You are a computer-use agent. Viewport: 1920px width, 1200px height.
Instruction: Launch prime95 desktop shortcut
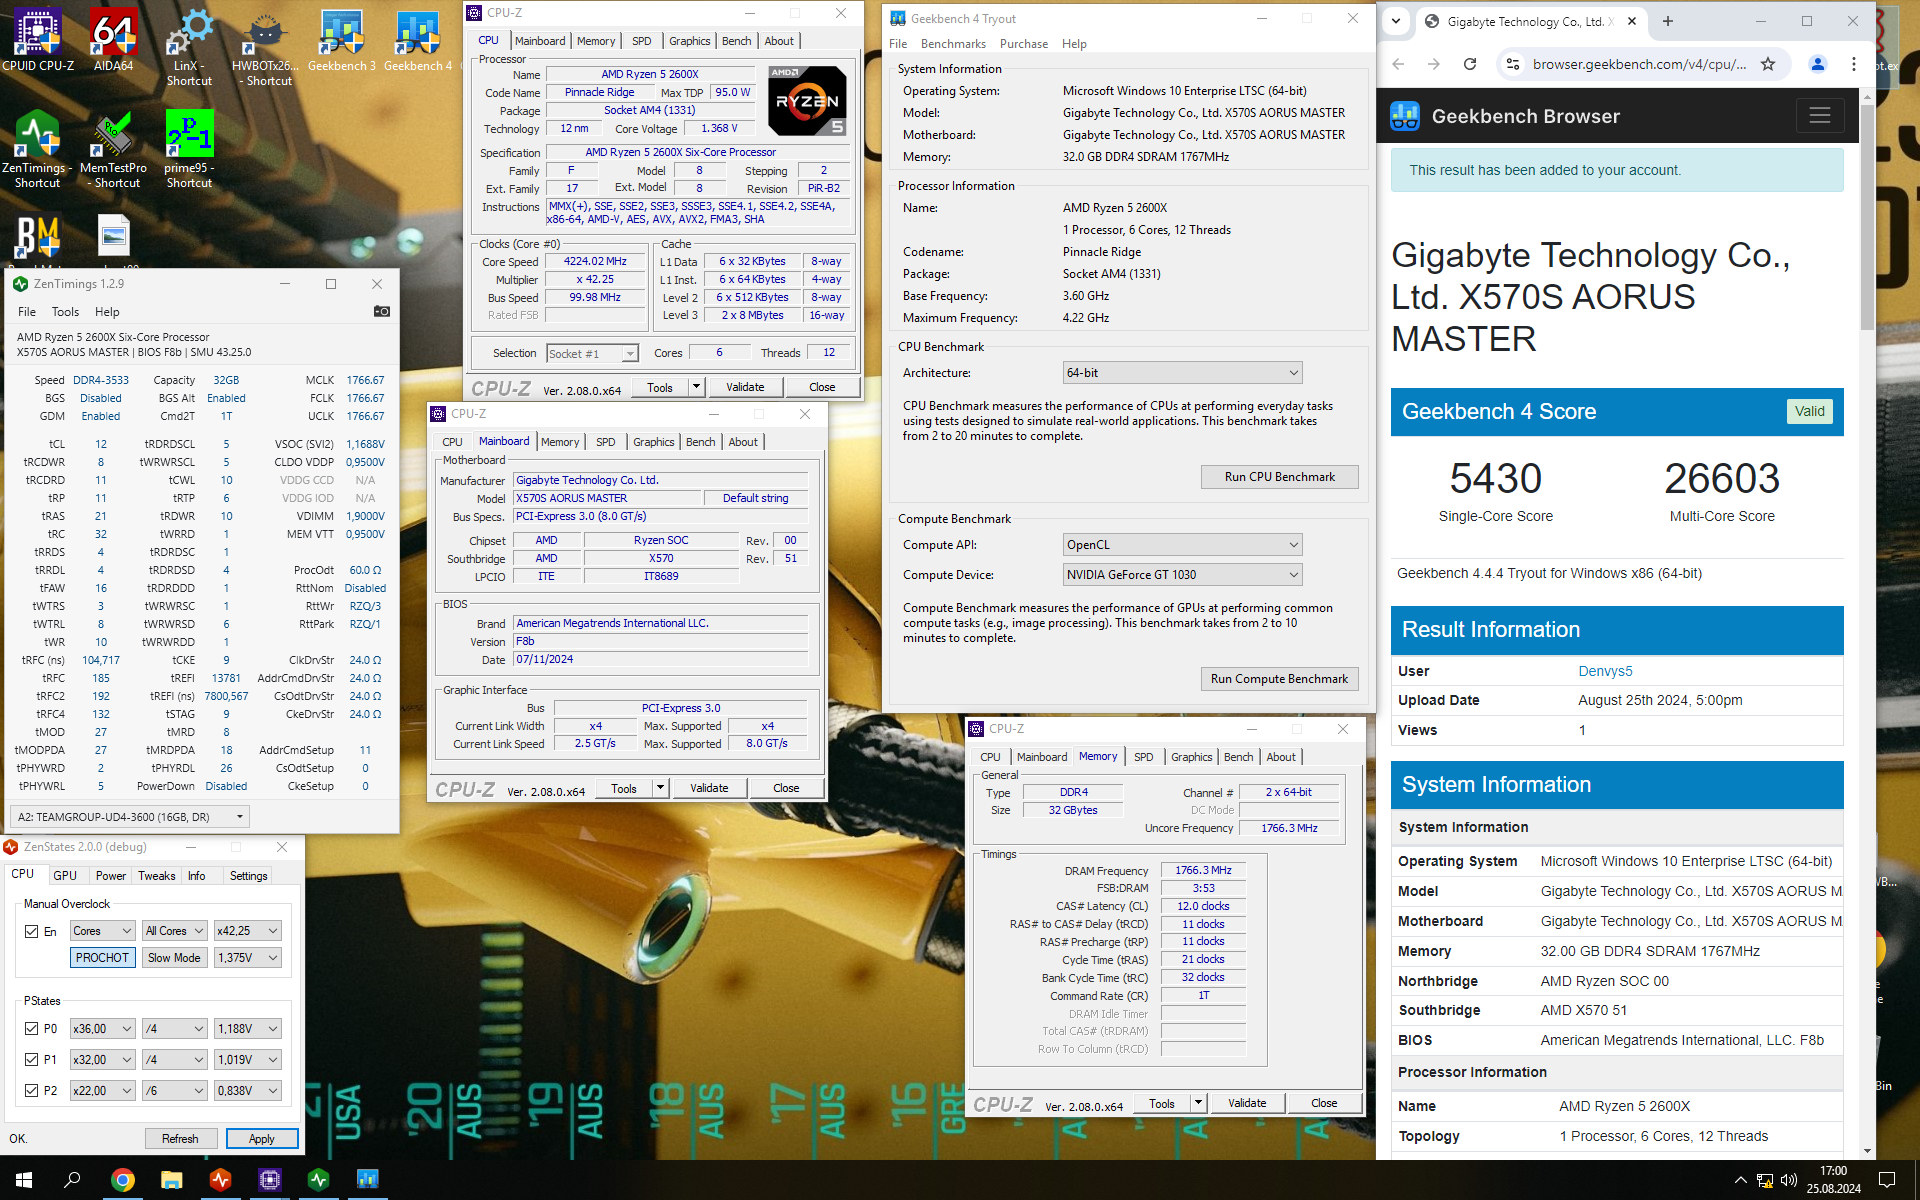coord(189,148)
